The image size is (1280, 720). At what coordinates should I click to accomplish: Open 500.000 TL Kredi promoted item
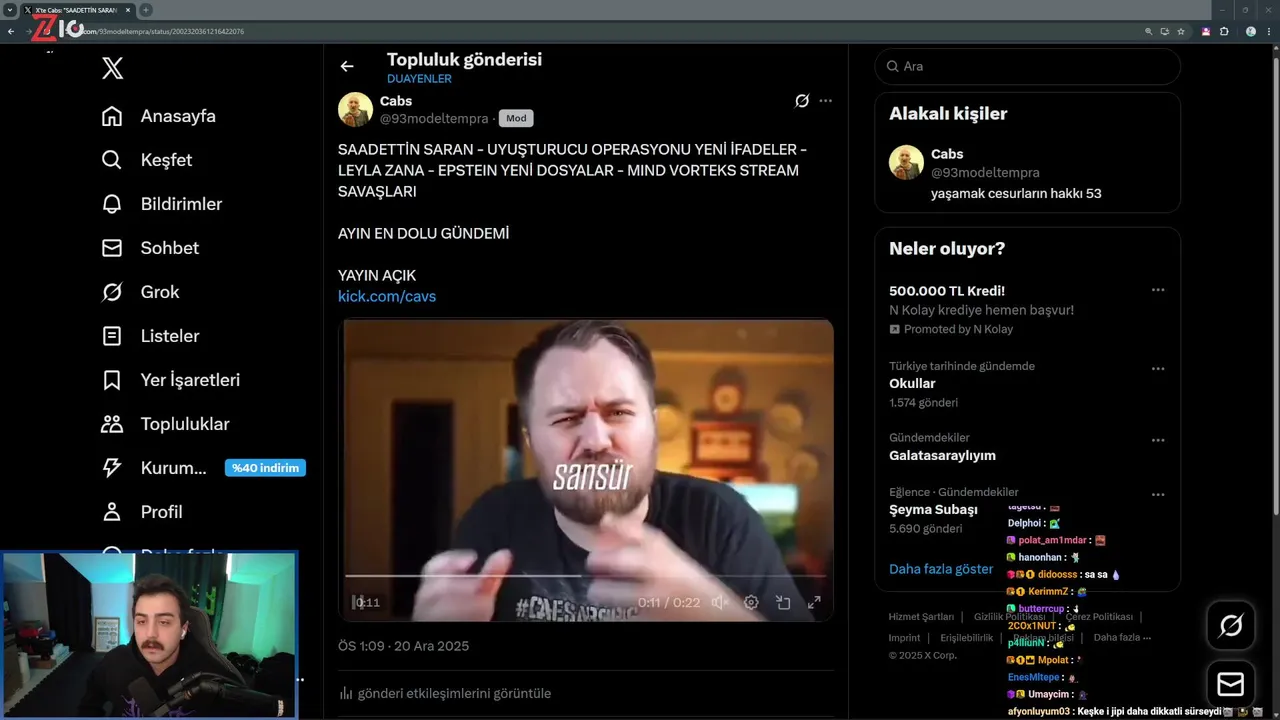click(947, 291)
